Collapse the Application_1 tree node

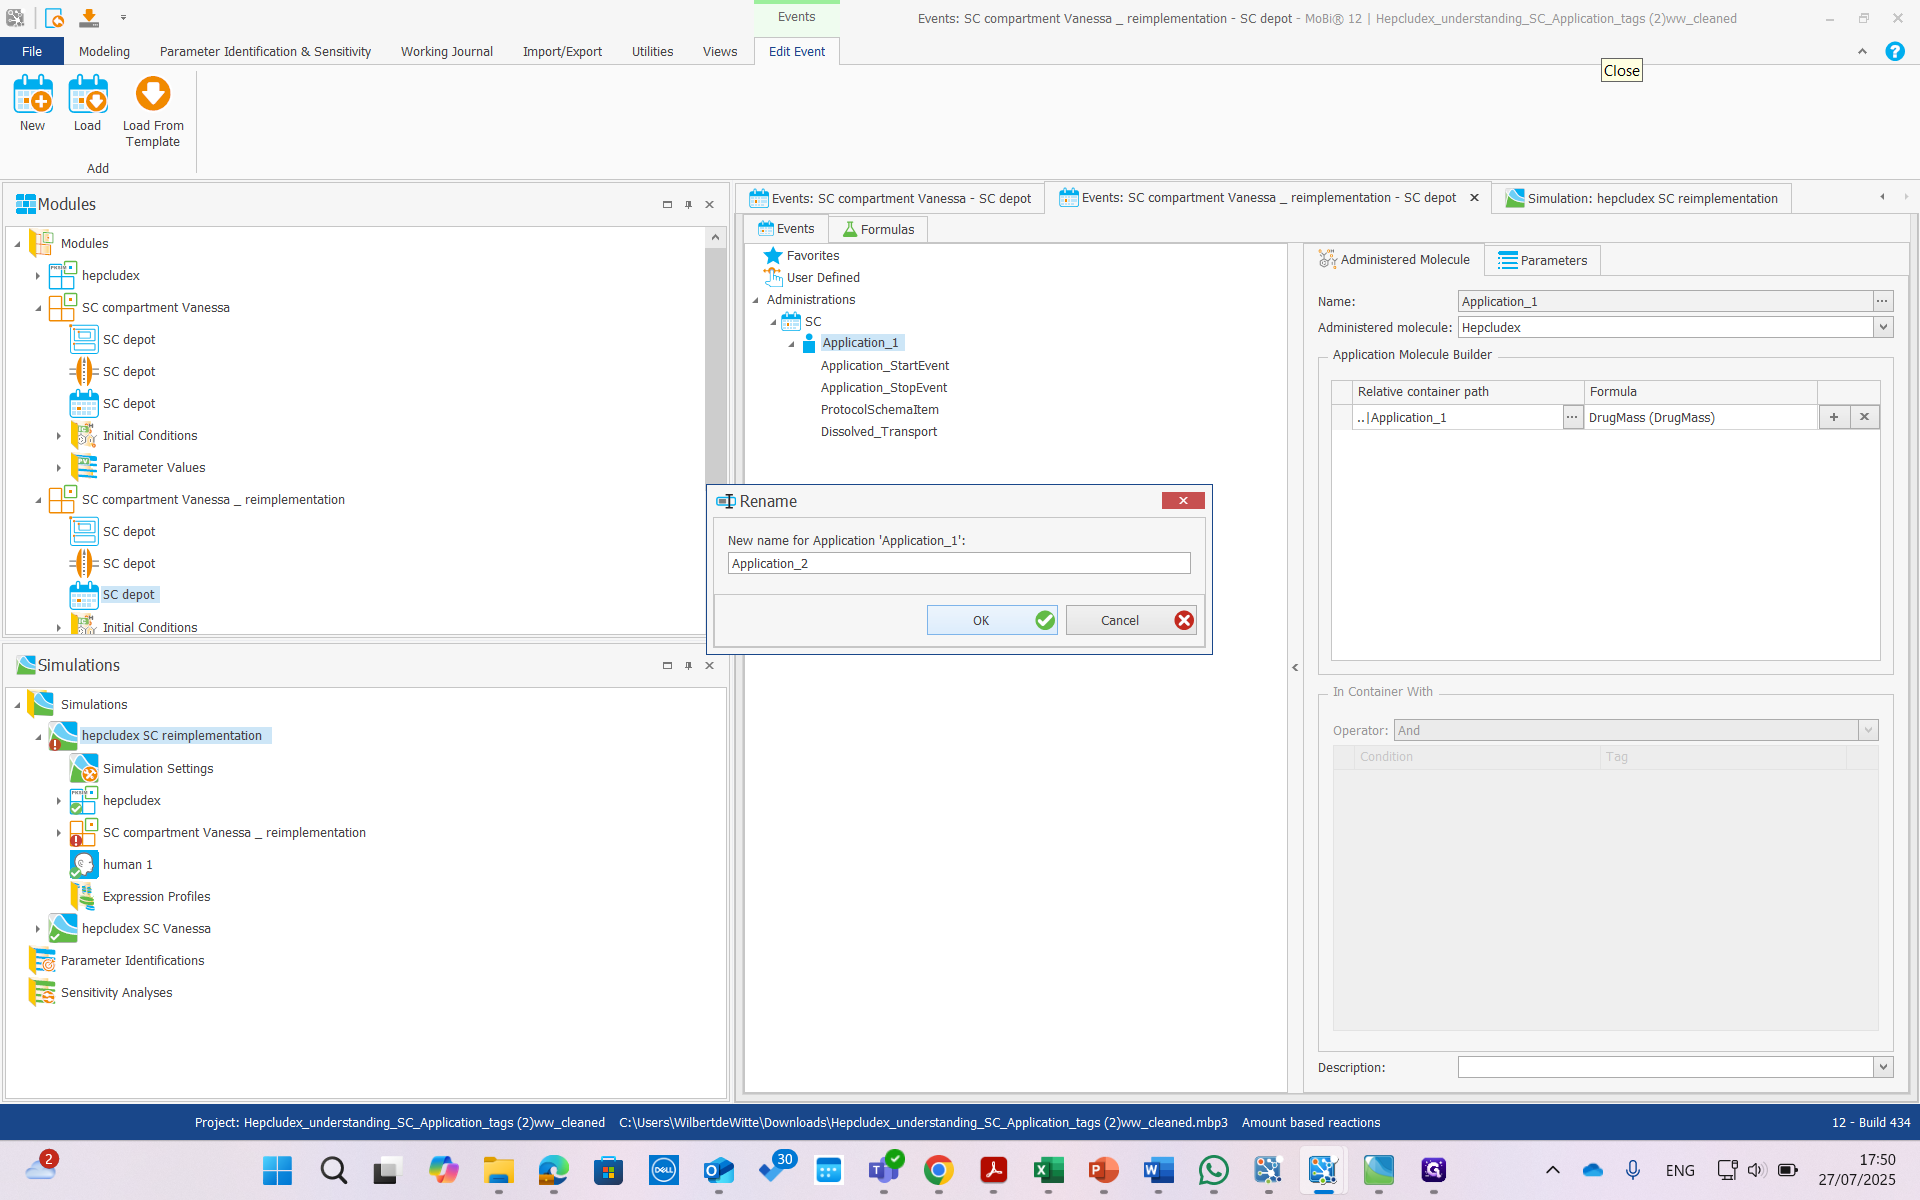click(x=792, y=344)
